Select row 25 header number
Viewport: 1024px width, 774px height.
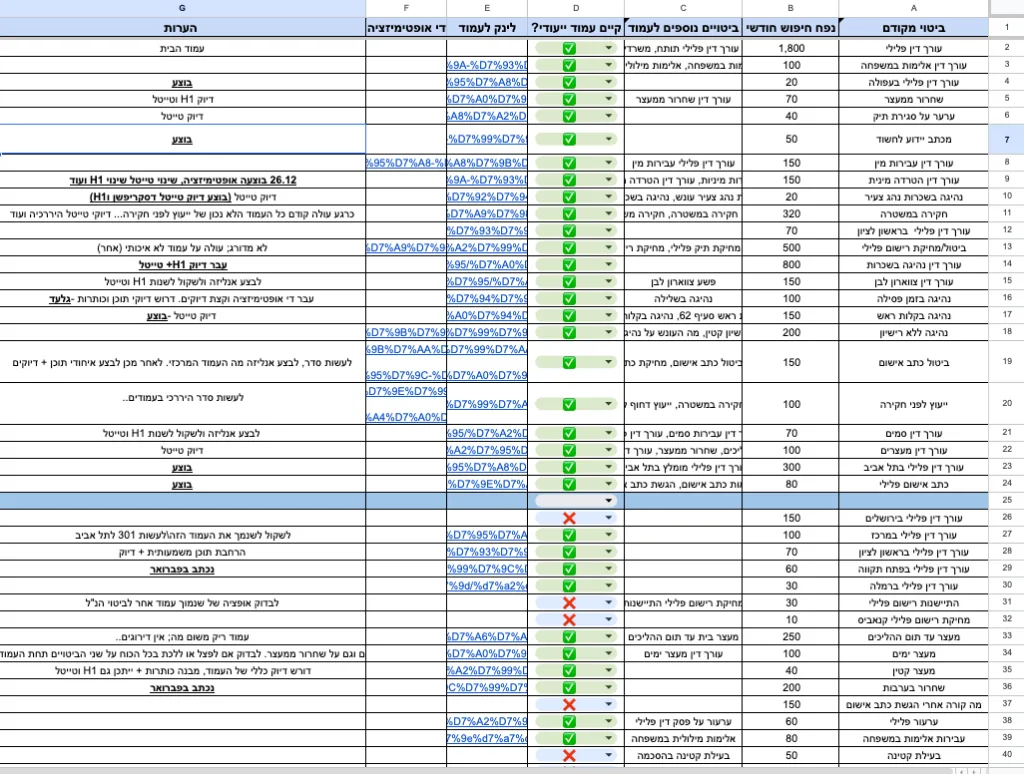click(x=1006, y=501)
